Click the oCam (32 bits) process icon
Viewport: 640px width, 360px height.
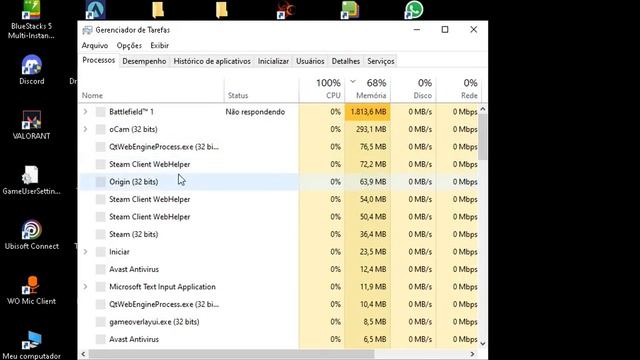point(100,129)
